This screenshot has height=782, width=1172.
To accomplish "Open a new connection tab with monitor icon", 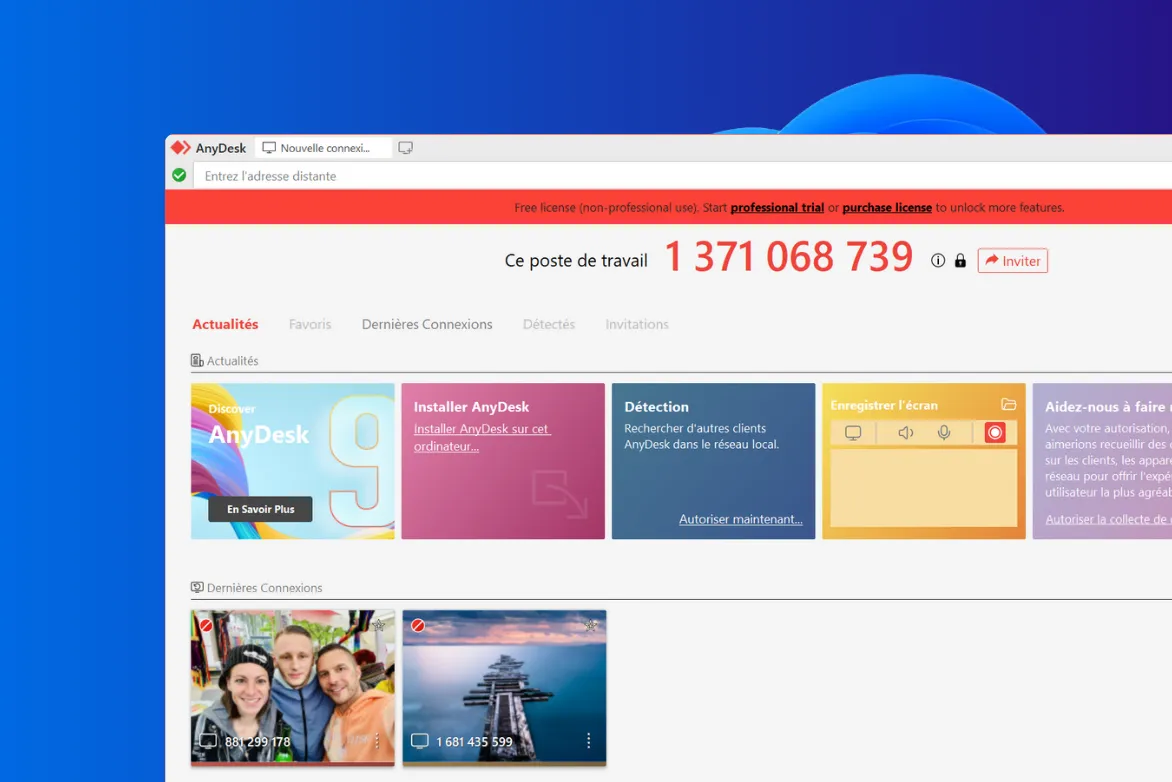I will coord(406,147).
